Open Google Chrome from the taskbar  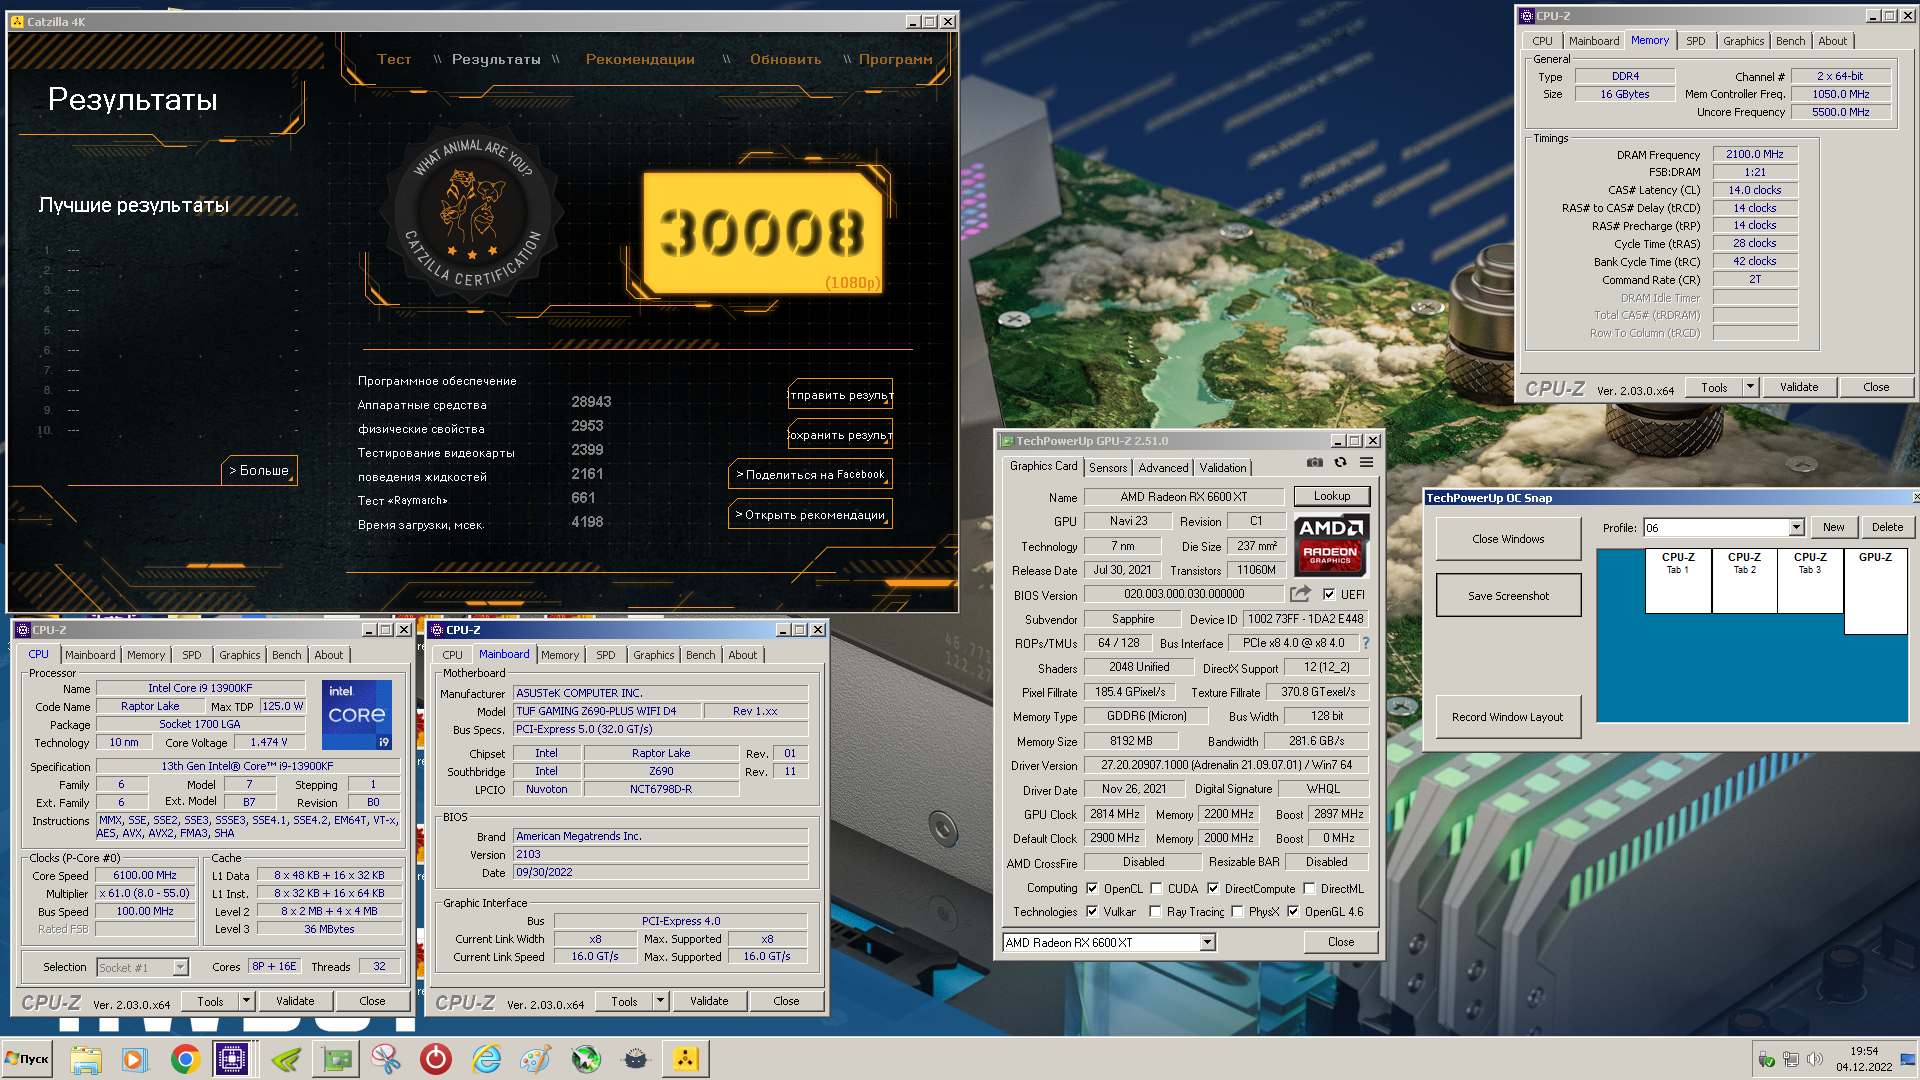click(x=185, y=1059)
